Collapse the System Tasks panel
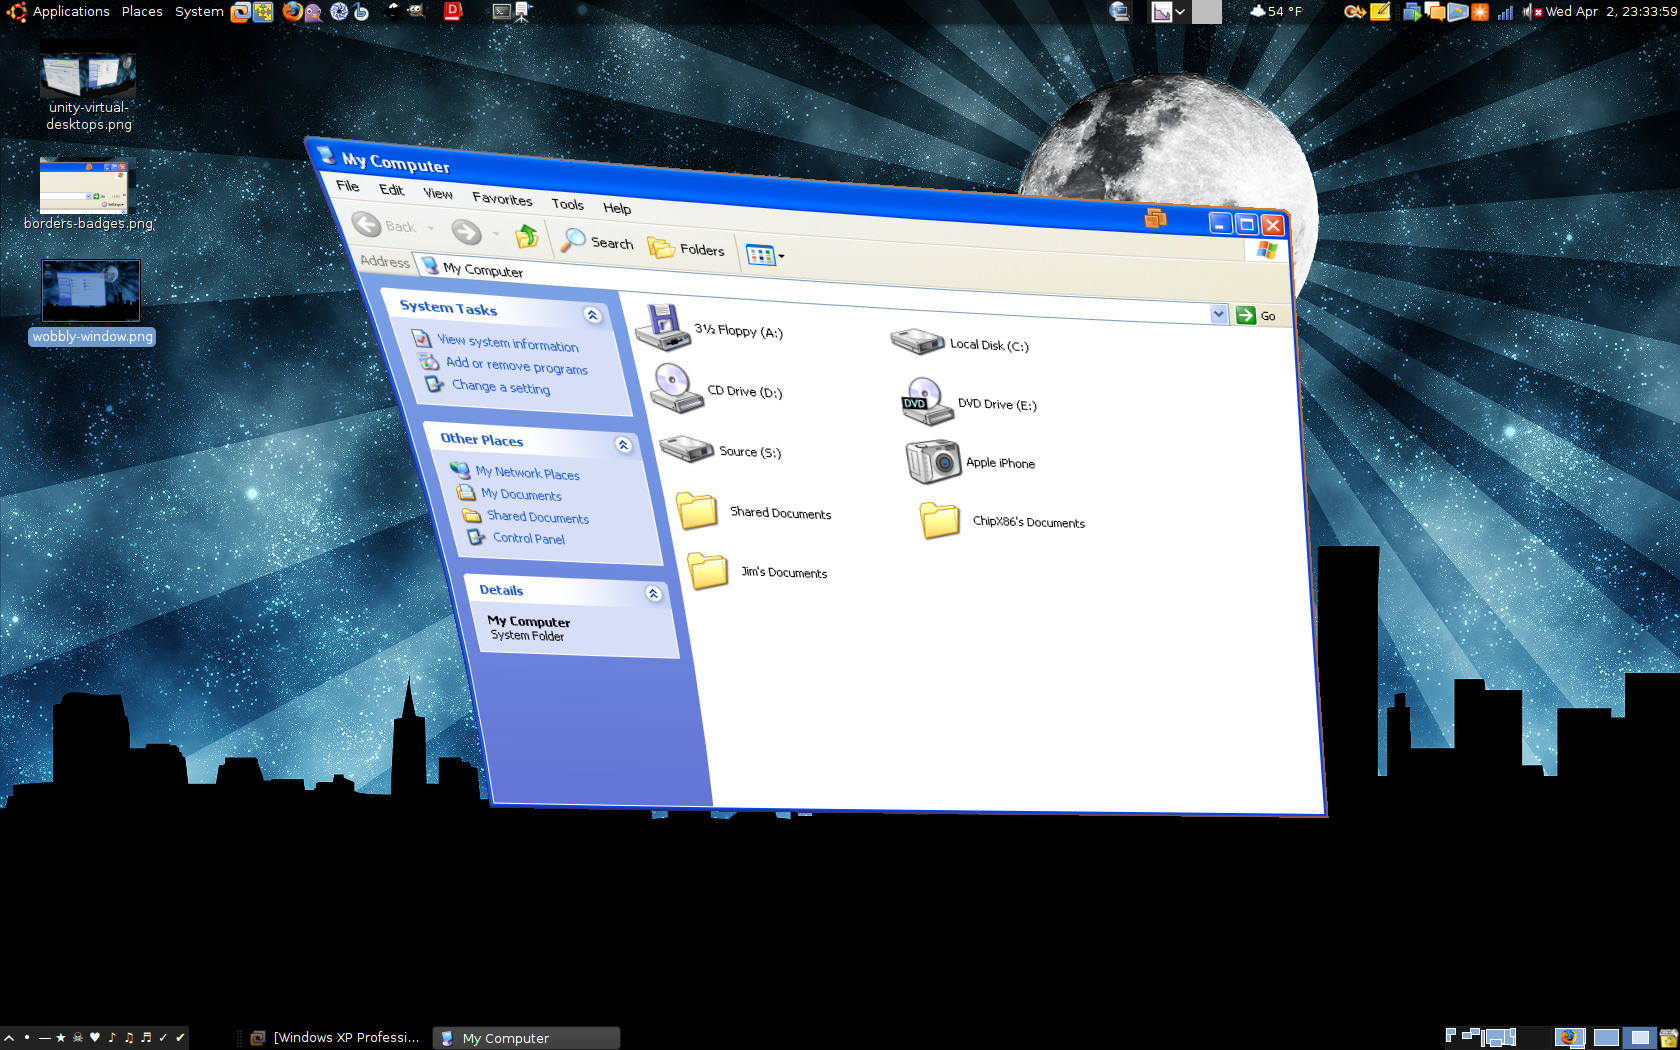This screenshot has height=1050, width=1680. 592,315
